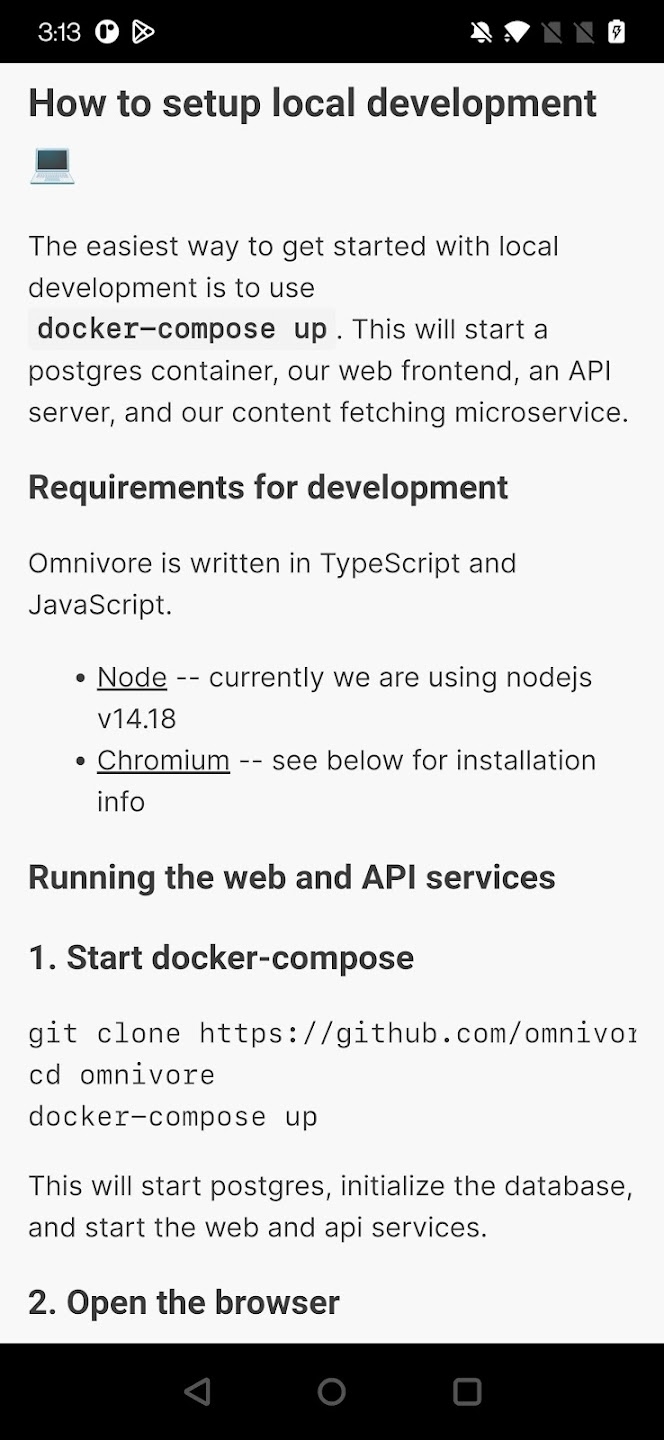Image resolution: width=664 pixels, height=1440 pixels.
Task: Tap the "How to setup local development" heading
Action: [312, 103]
